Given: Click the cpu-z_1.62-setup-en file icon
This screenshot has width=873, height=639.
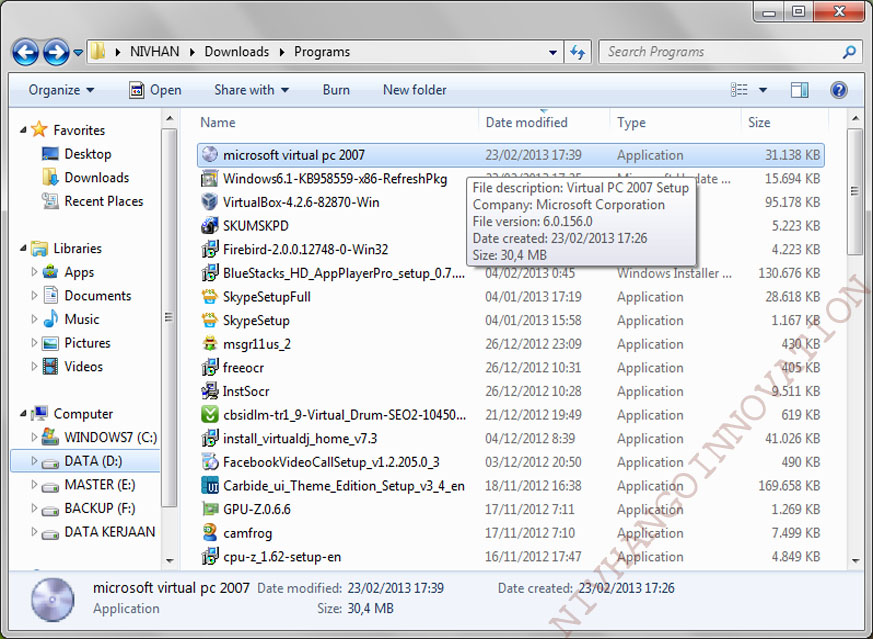Looking at the screenshot, I should [209, 557].
